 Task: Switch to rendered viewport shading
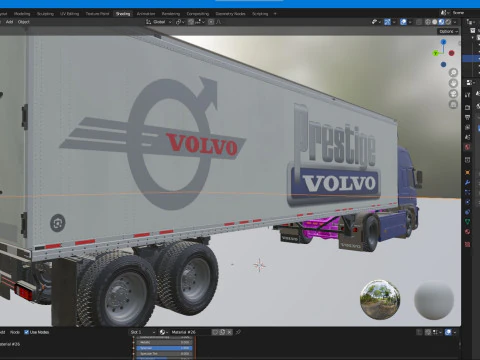pyautogui.click(x=448, y=22)
